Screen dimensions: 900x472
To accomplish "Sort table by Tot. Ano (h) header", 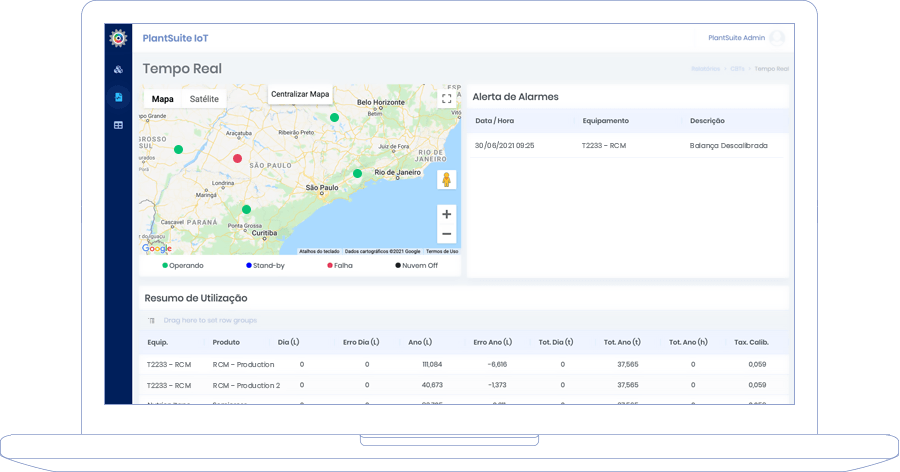I will tap(688, 342).
